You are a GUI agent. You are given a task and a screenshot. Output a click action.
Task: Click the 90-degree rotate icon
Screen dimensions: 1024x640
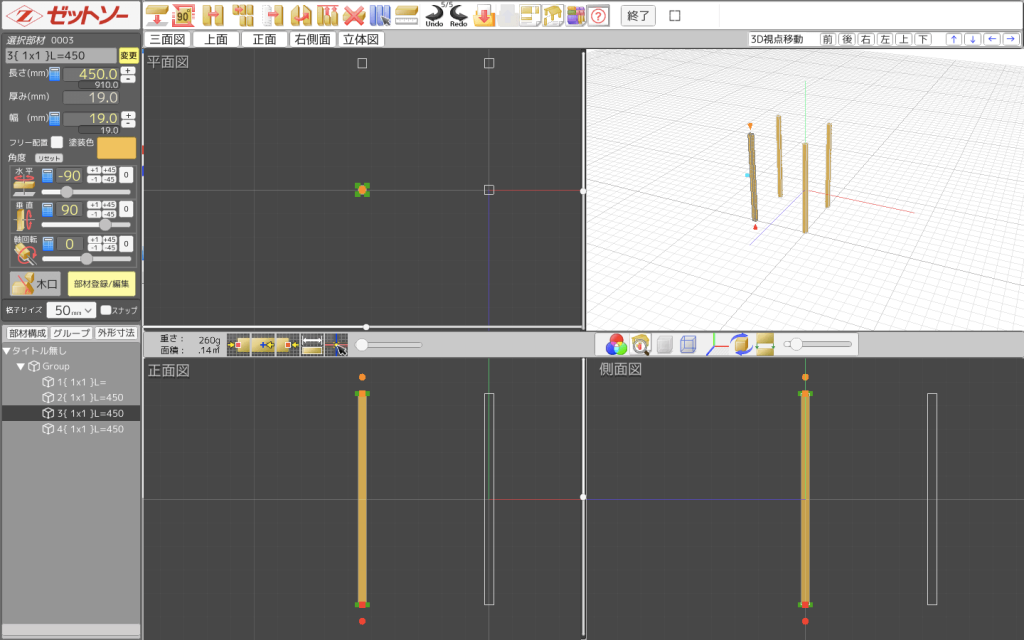click(x=183, y=15)
